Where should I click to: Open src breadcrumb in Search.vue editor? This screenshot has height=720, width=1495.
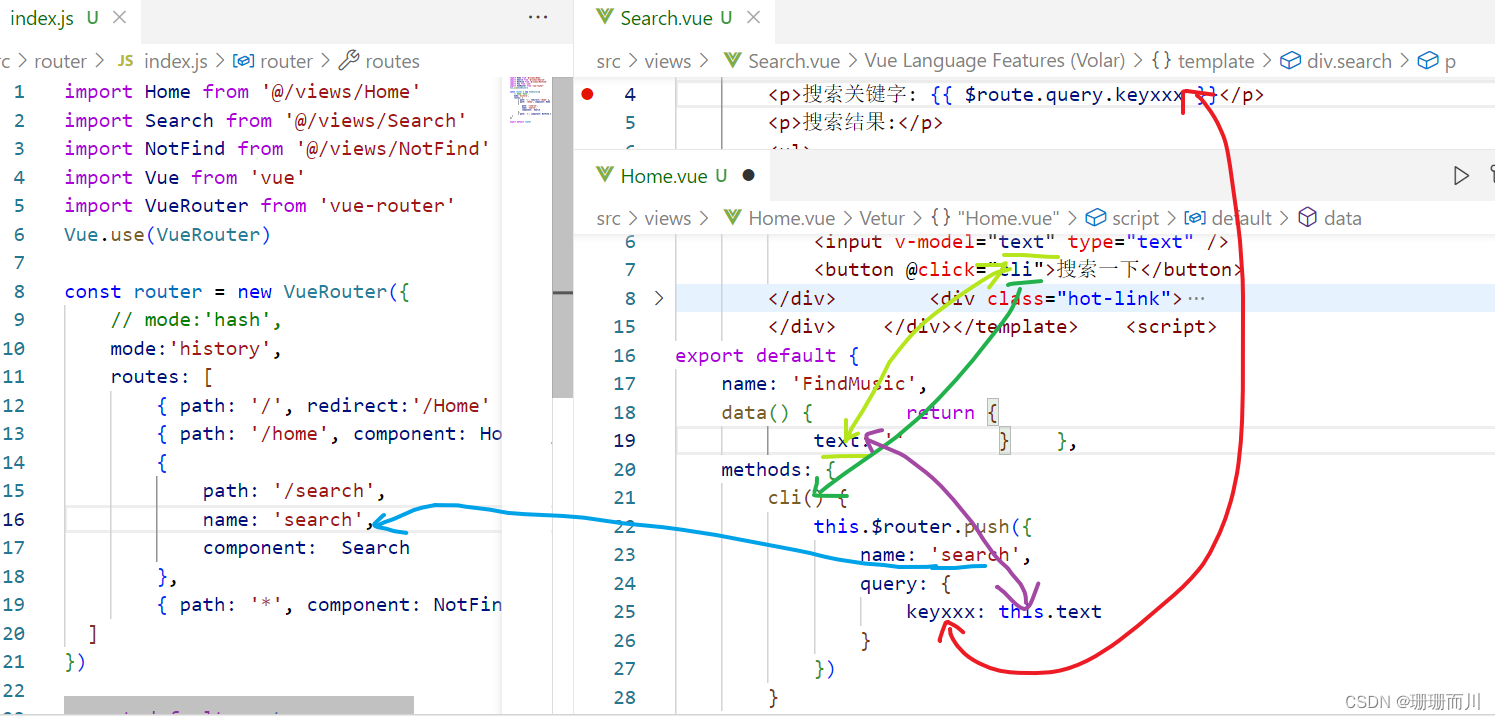pyautogui.click(x=609, y=61)
